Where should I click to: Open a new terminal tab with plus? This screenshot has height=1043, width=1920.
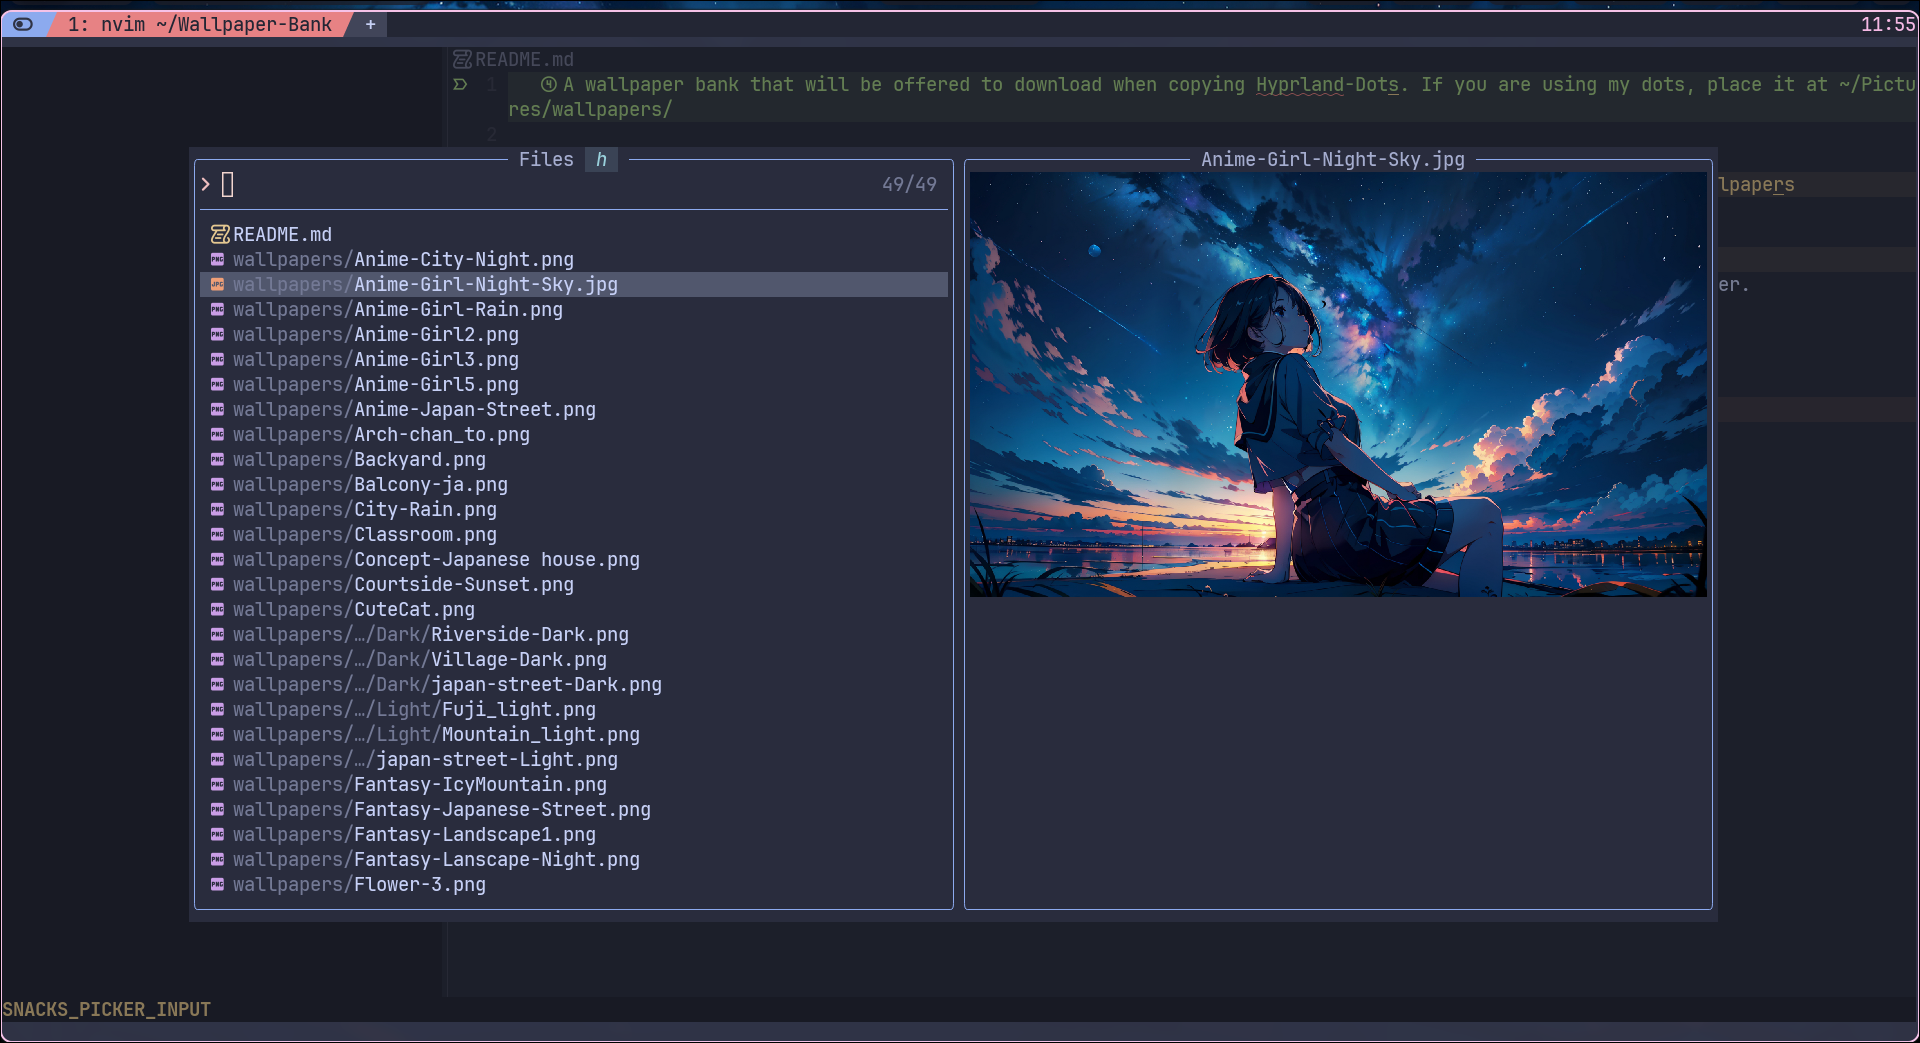[x=370, y=24]
